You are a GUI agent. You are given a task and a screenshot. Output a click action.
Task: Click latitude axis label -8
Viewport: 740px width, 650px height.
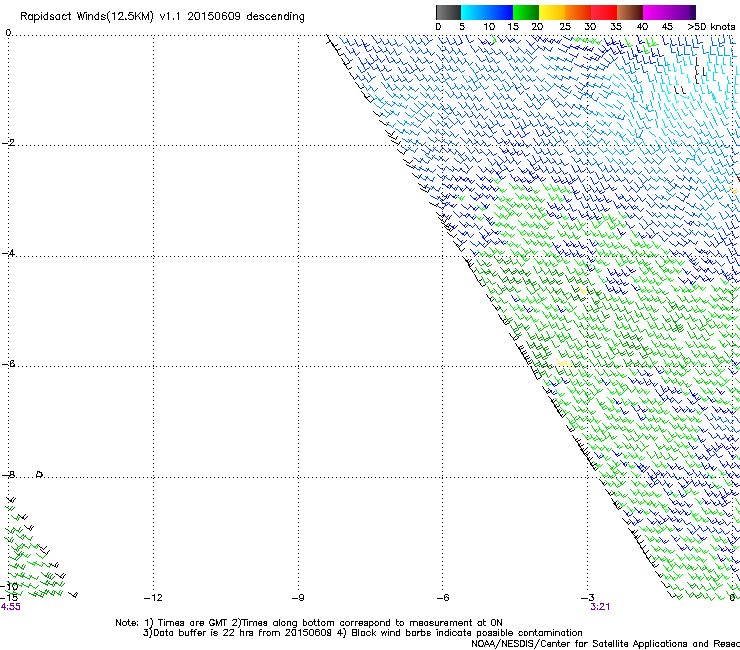point(8,474)
